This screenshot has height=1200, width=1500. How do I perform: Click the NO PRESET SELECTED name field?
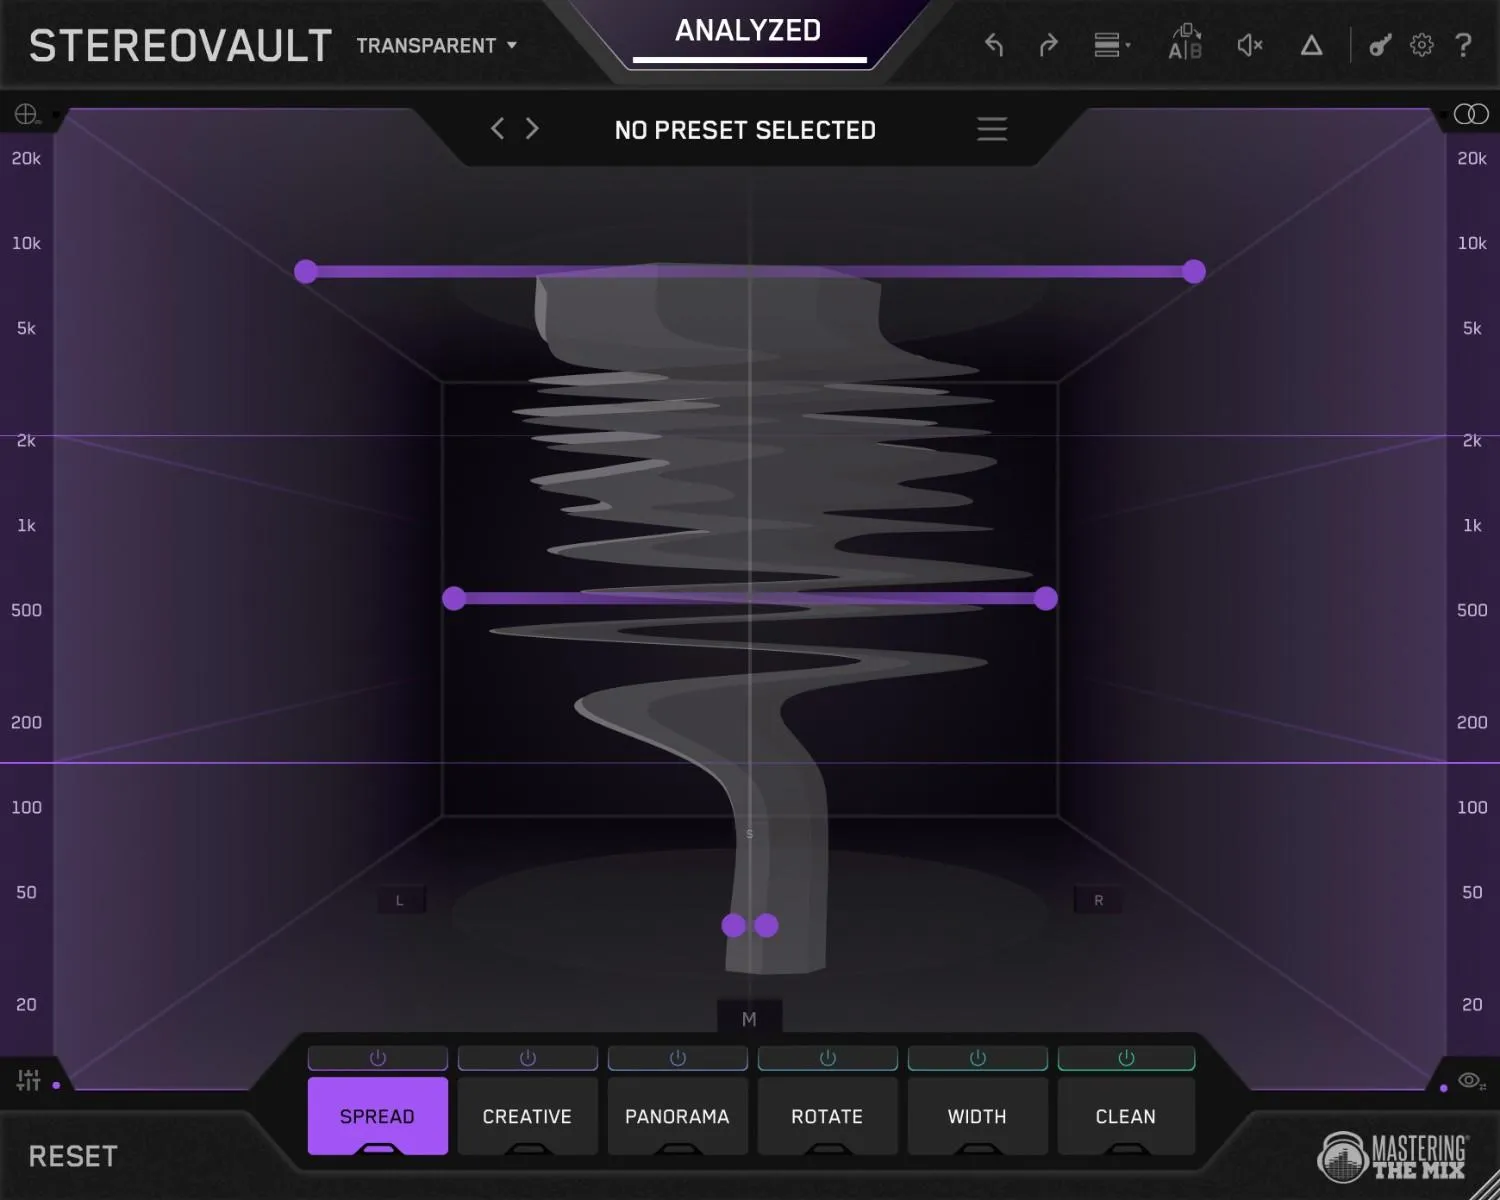coord(745,130)
